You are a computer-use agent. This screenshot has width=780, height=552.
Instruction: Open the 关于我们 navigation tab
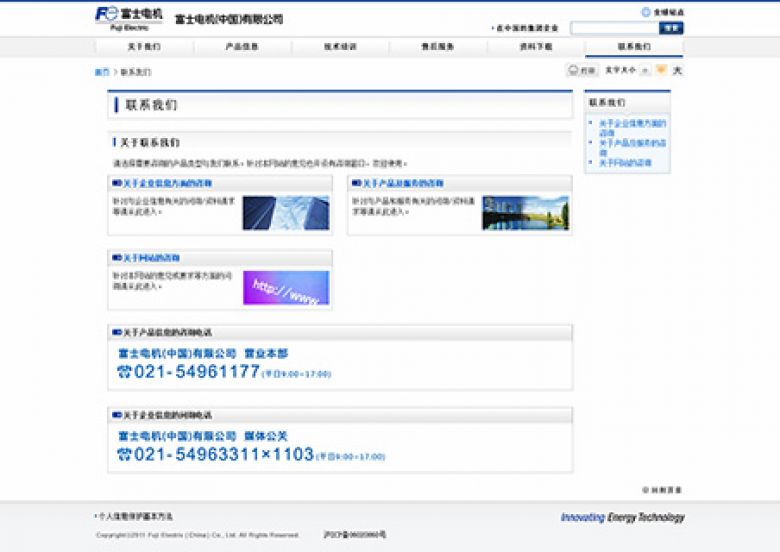point(144,47)
